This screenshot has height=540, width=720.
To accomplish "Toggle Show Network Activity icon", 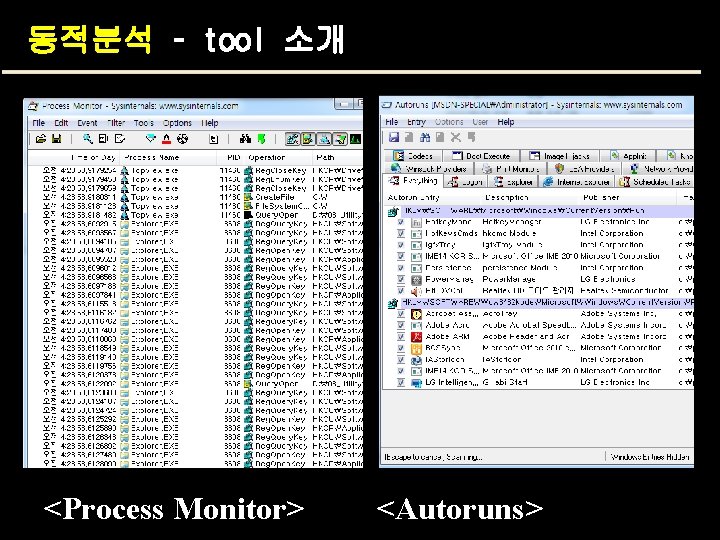I will [324, 139].
